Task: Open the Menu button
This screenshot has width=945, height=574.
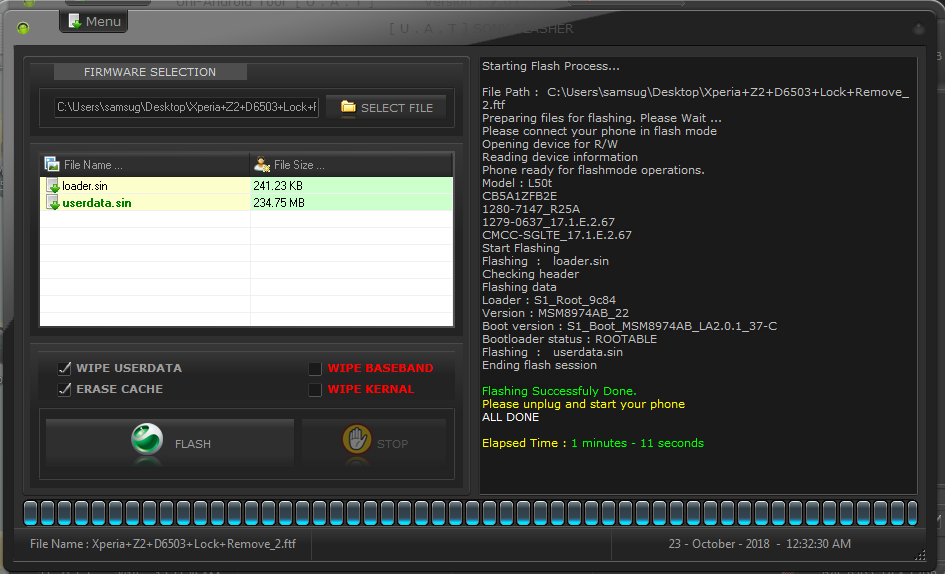Action: click(93, 22)
